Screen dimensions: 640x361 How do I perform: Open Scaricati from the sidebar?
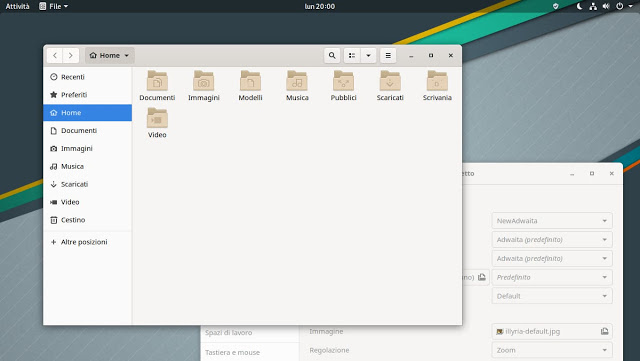pyautogui.click(x=87, y=184)
